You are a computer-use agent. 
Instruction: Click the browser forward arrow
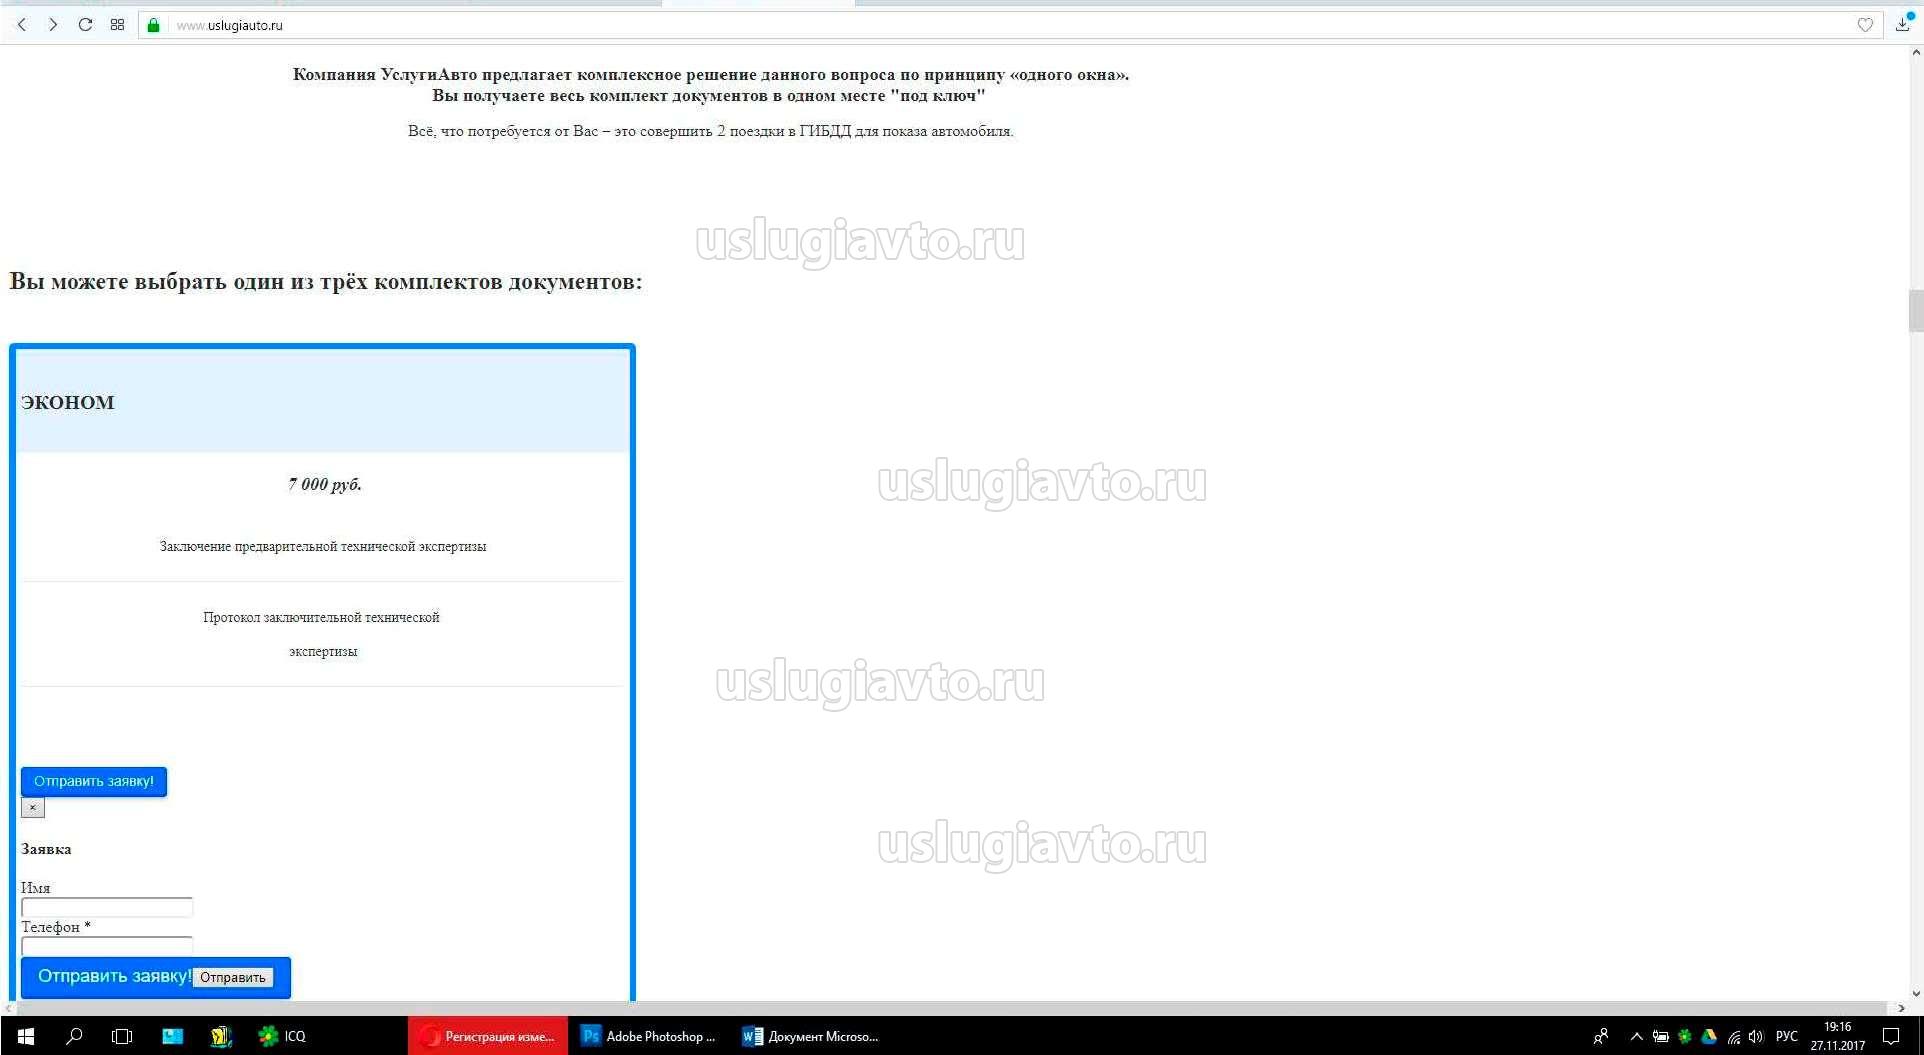53,25
